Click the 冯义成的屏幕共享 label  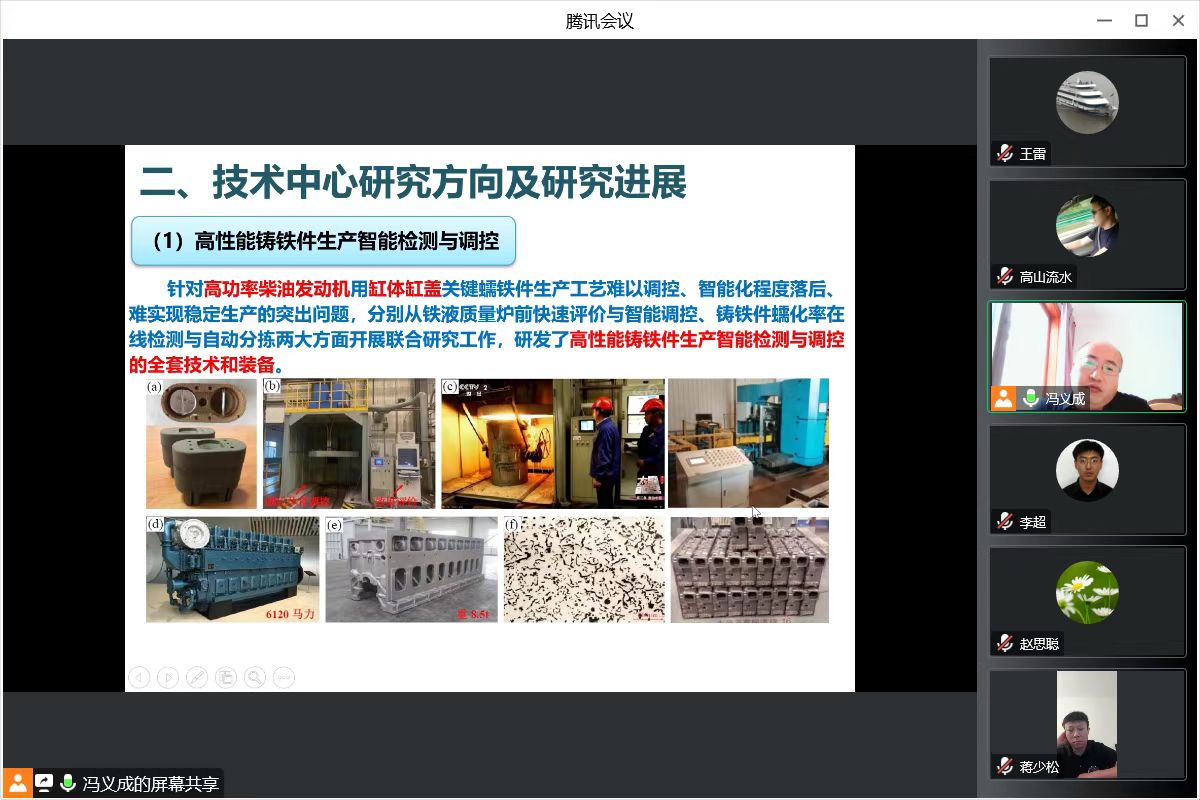coord(151,784)
